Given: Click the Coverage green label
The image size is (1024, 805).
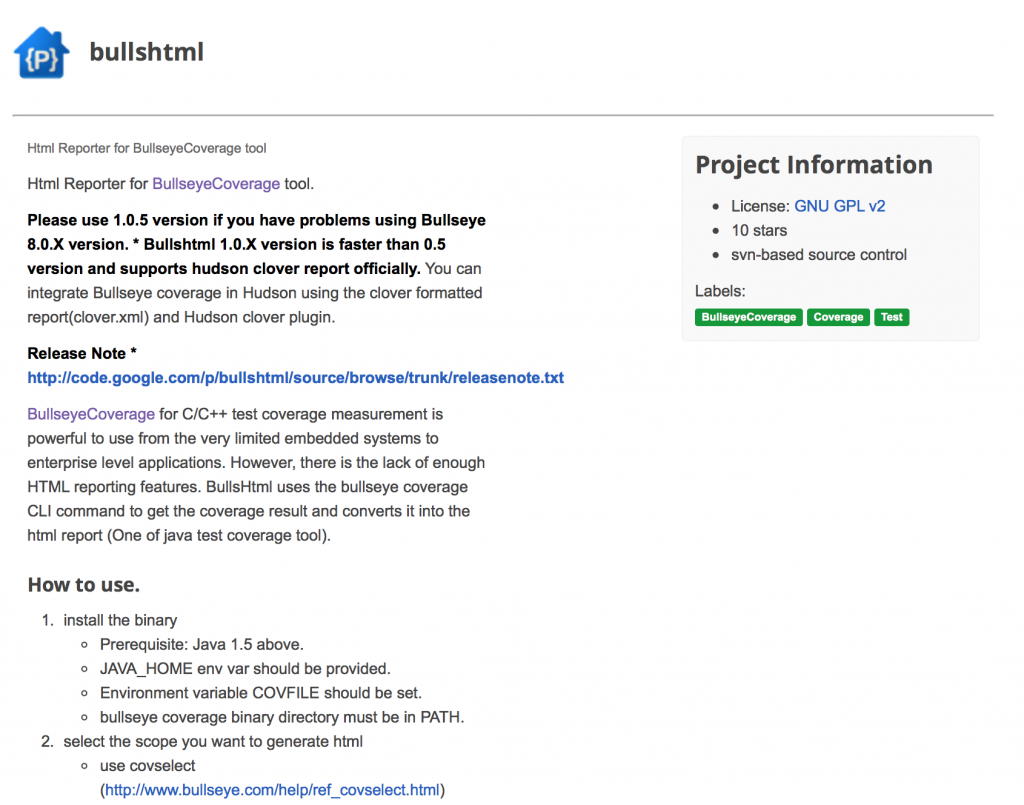Looking at the screenshot, I should pos(838,317).
